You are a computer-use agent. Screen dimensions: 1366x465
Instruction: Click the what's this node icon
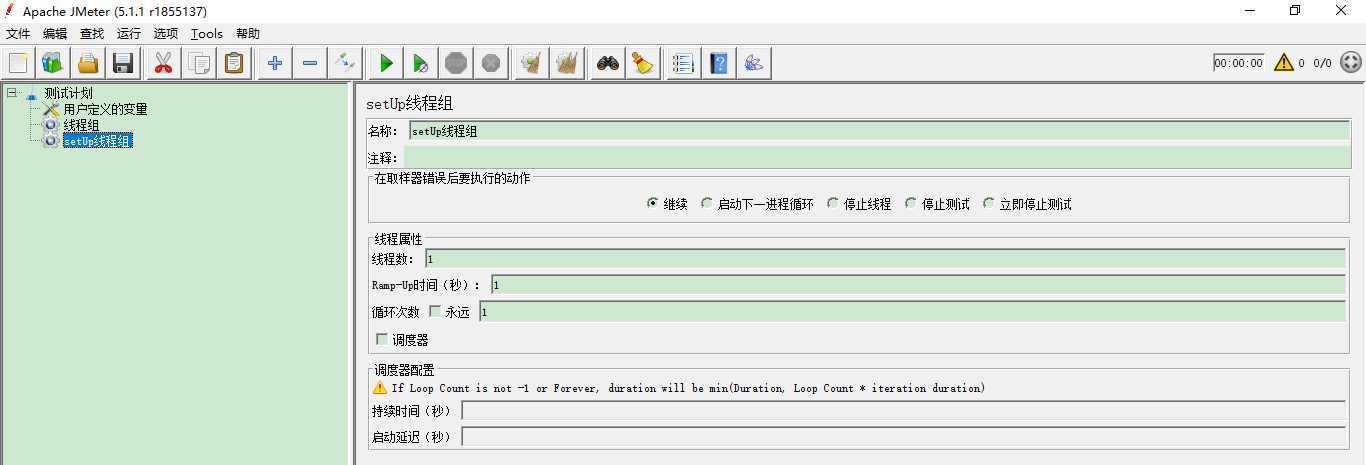[754, 63]
